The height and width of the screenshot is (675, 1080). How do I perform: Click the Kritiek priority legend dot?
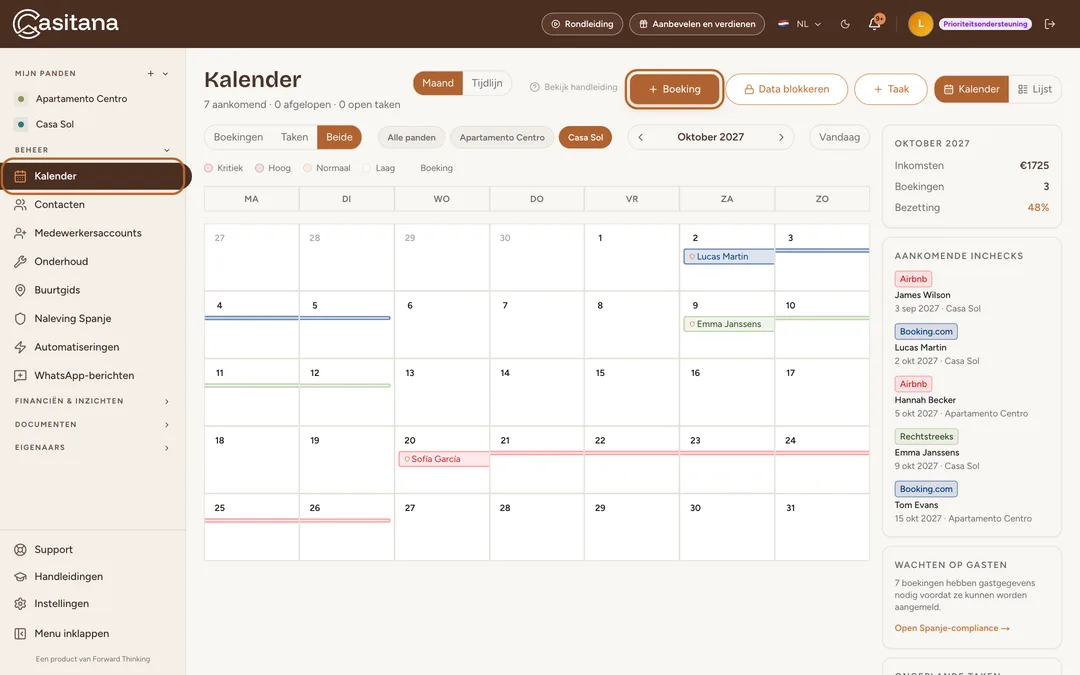click(209, 168)
